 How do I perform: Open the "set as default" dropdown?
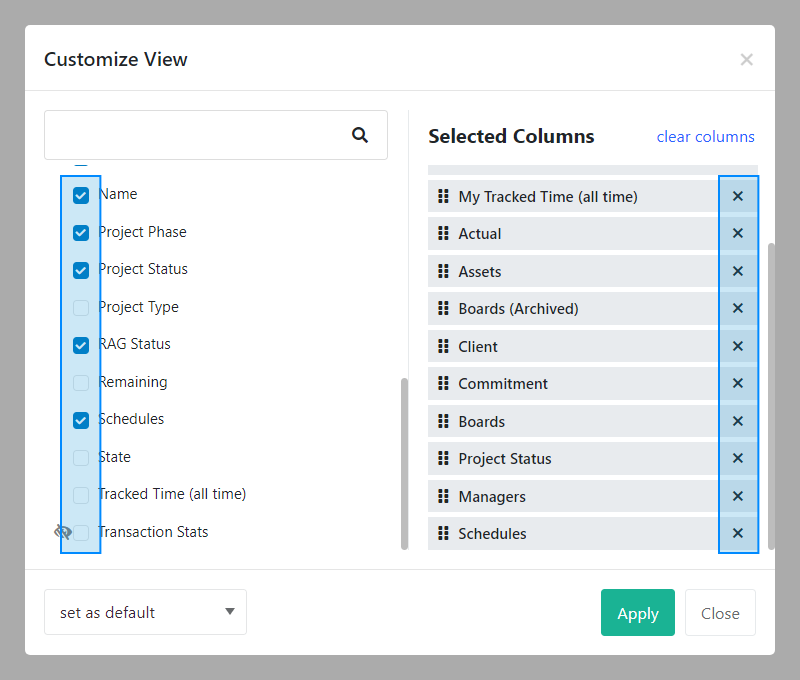coord(145,612)
